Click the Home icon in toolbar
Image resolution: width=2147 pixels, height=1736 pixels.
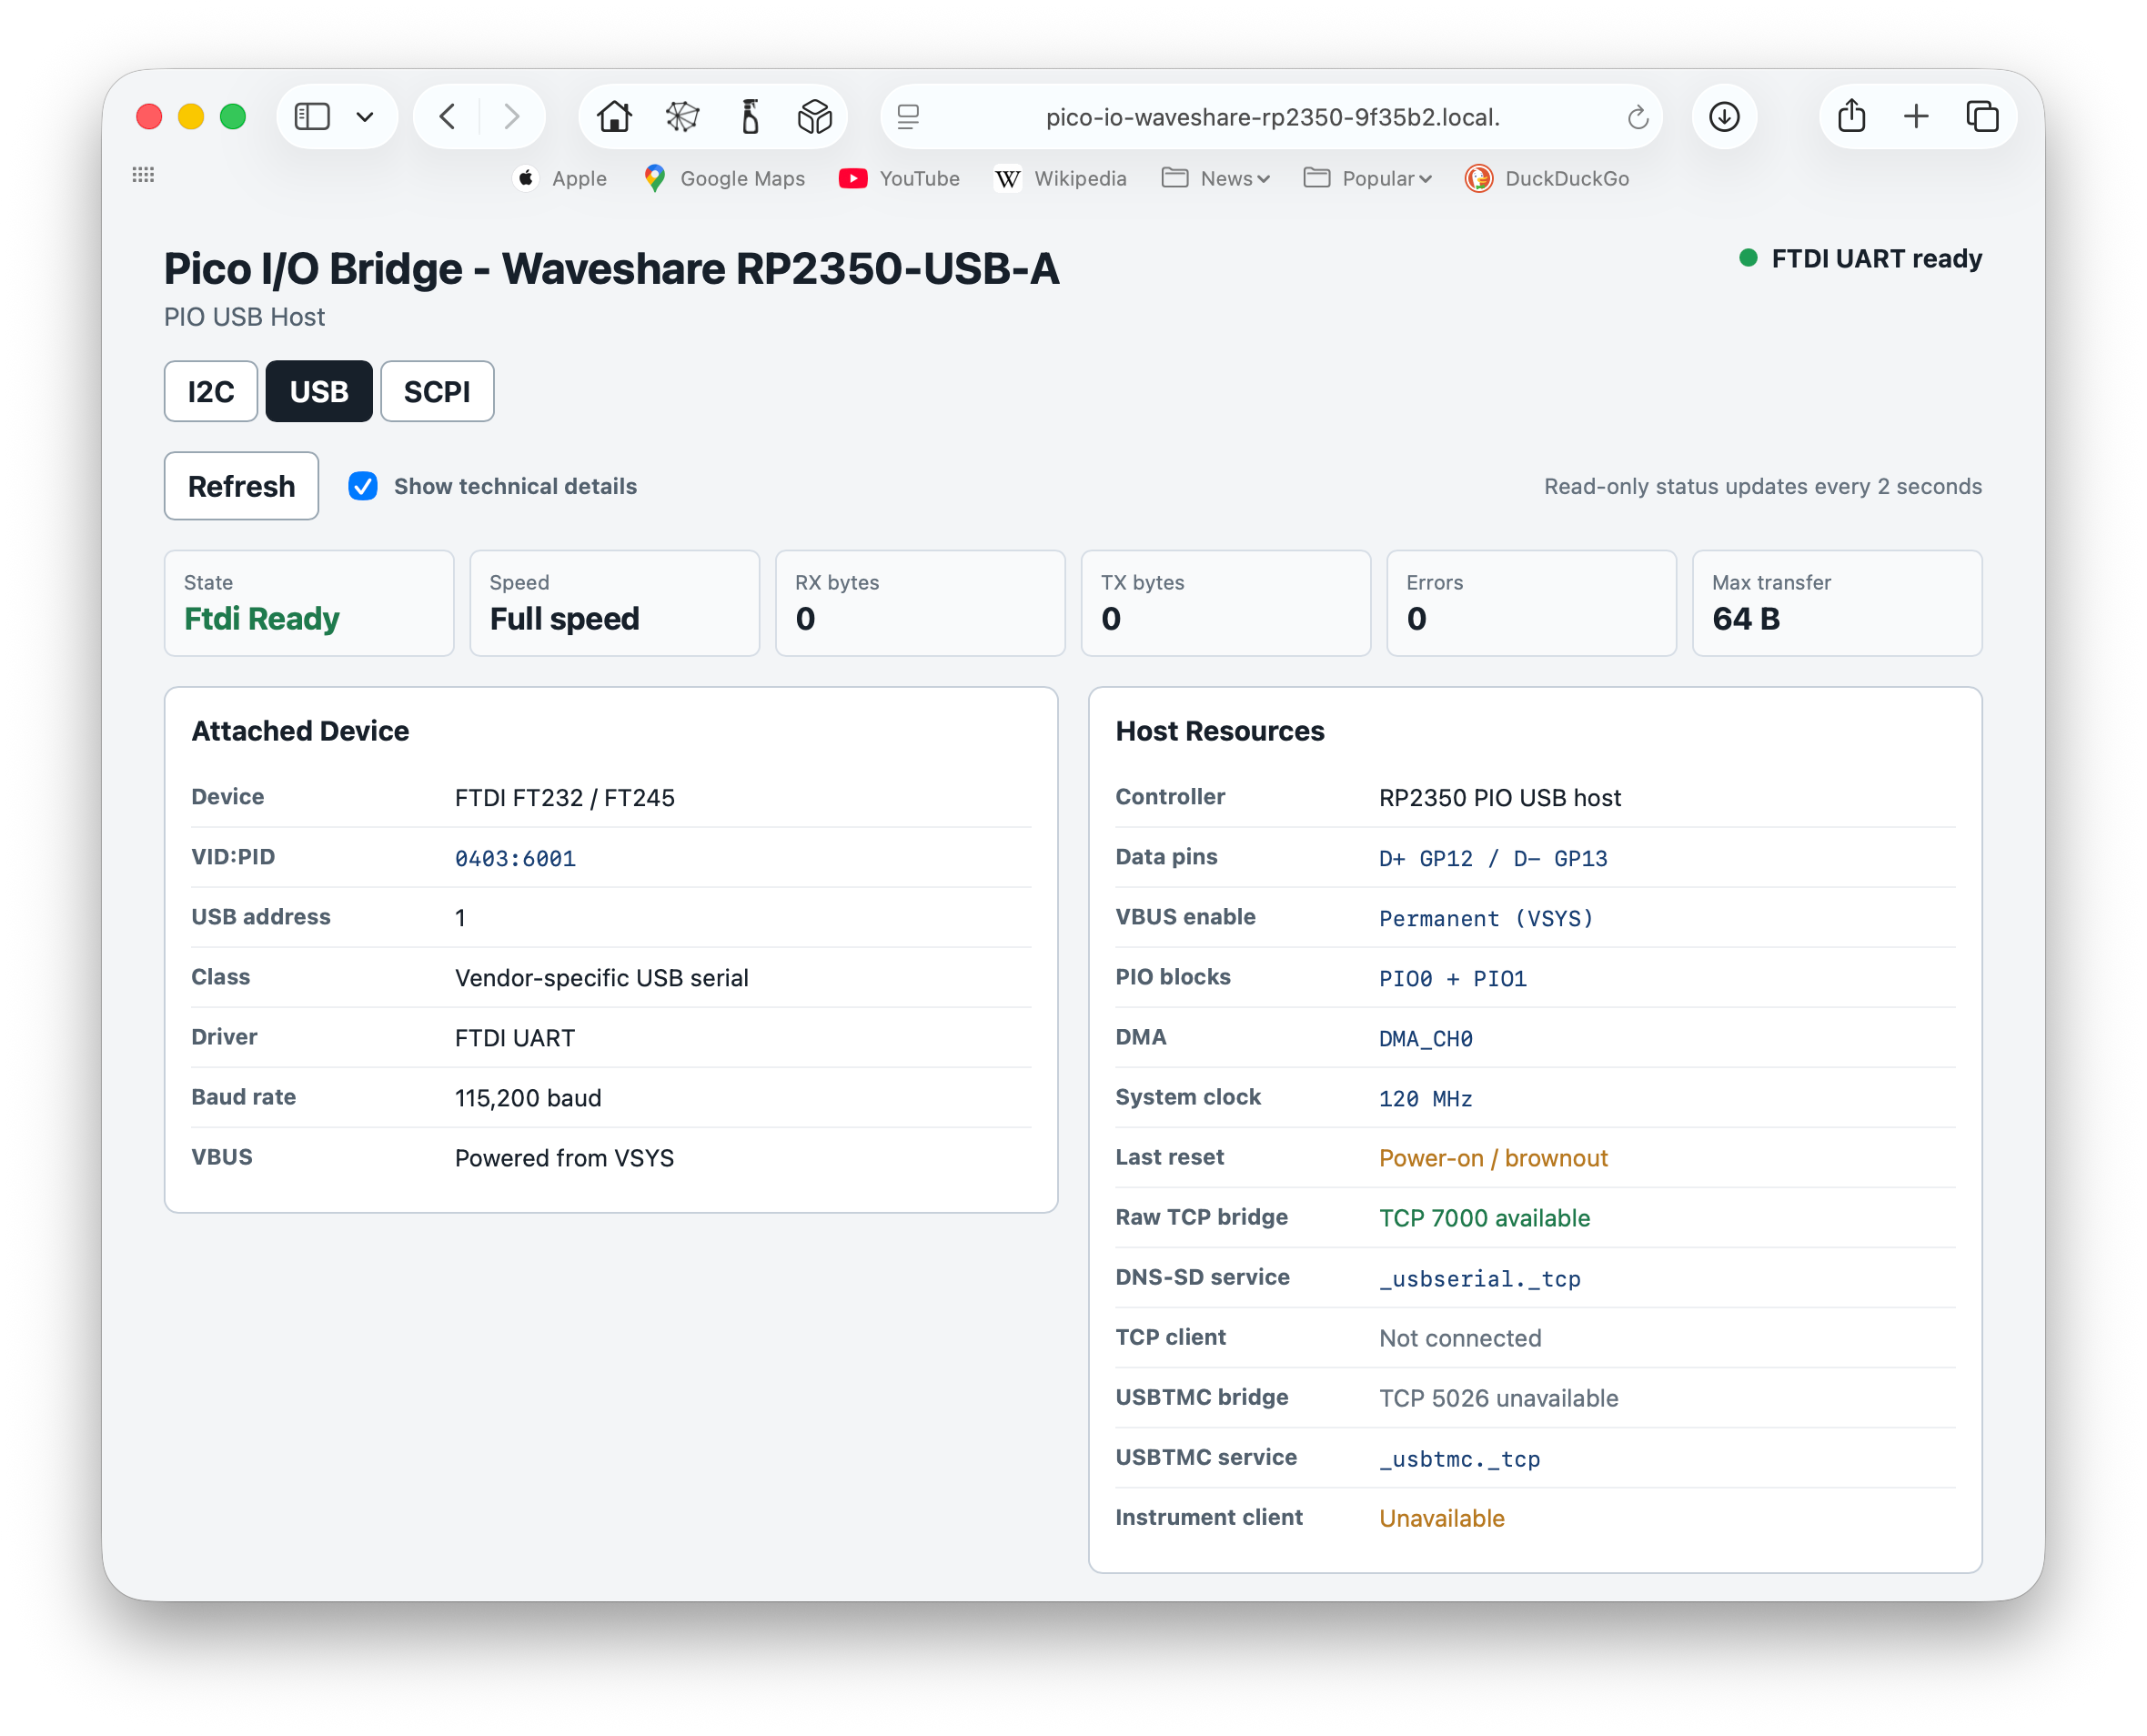(x=614, y=117)
